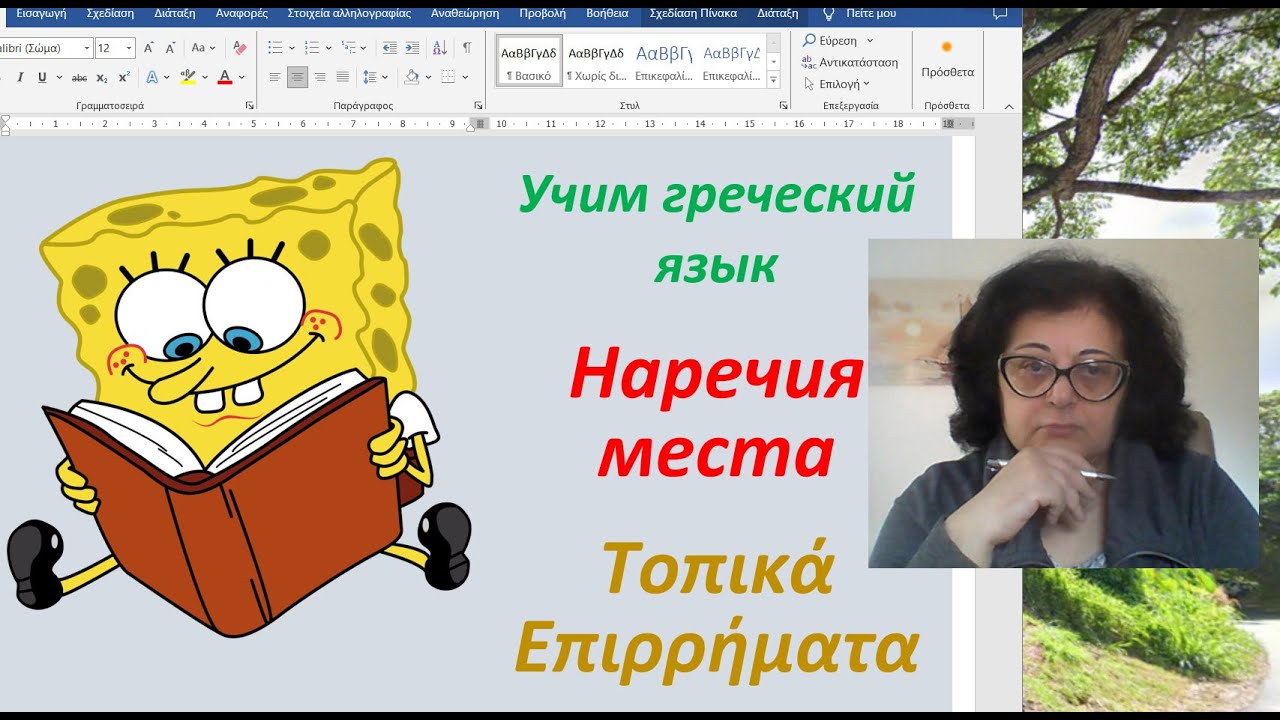Click the Πρόσθετα add-ins button
Image resolution: width=1280 pixels, height=720 pixels.
[x=947, y=60]
